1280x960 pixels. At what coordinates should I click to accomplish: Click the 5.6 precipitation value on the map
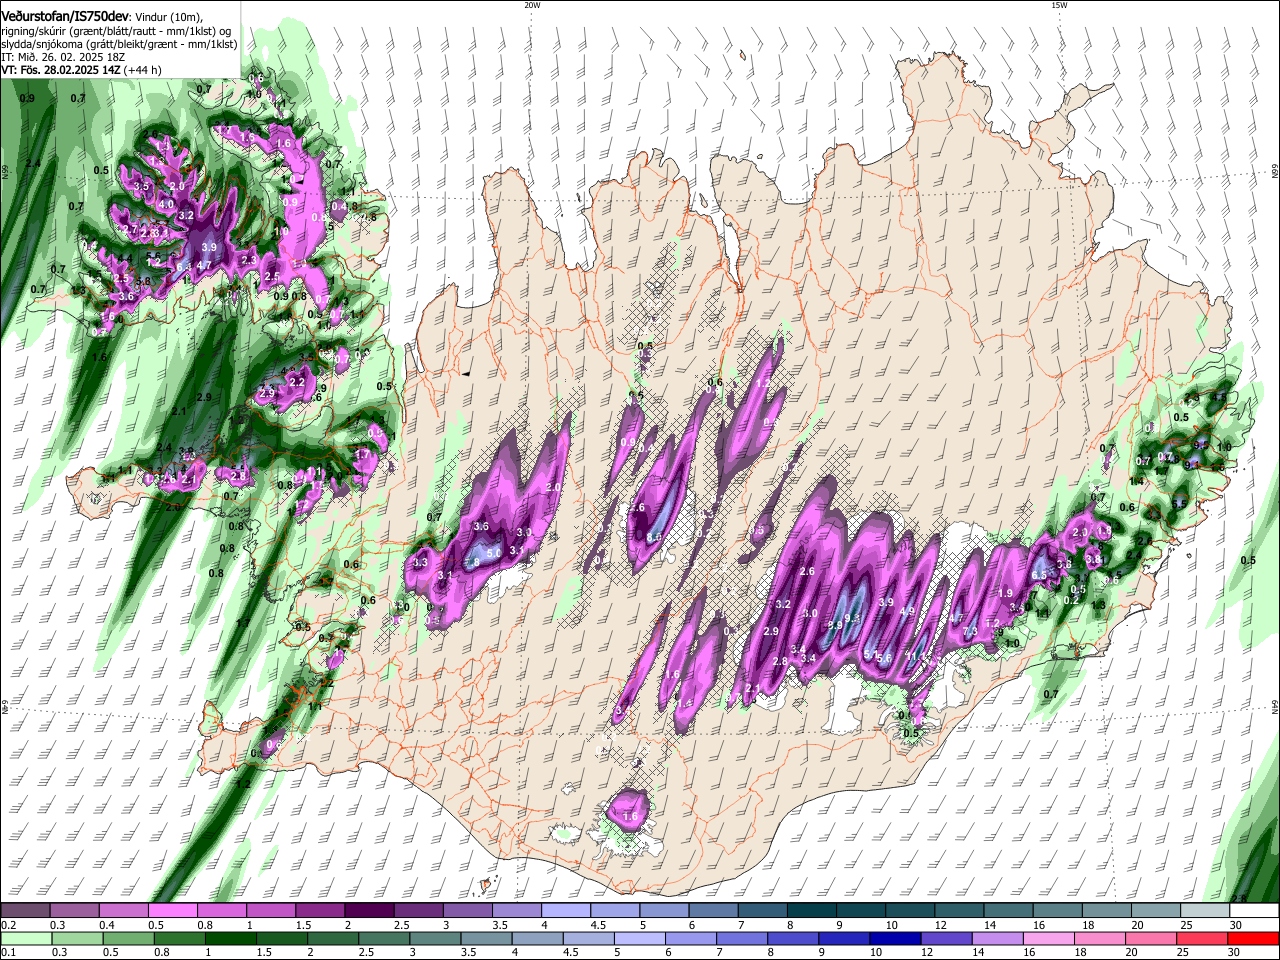click(884, 657)
